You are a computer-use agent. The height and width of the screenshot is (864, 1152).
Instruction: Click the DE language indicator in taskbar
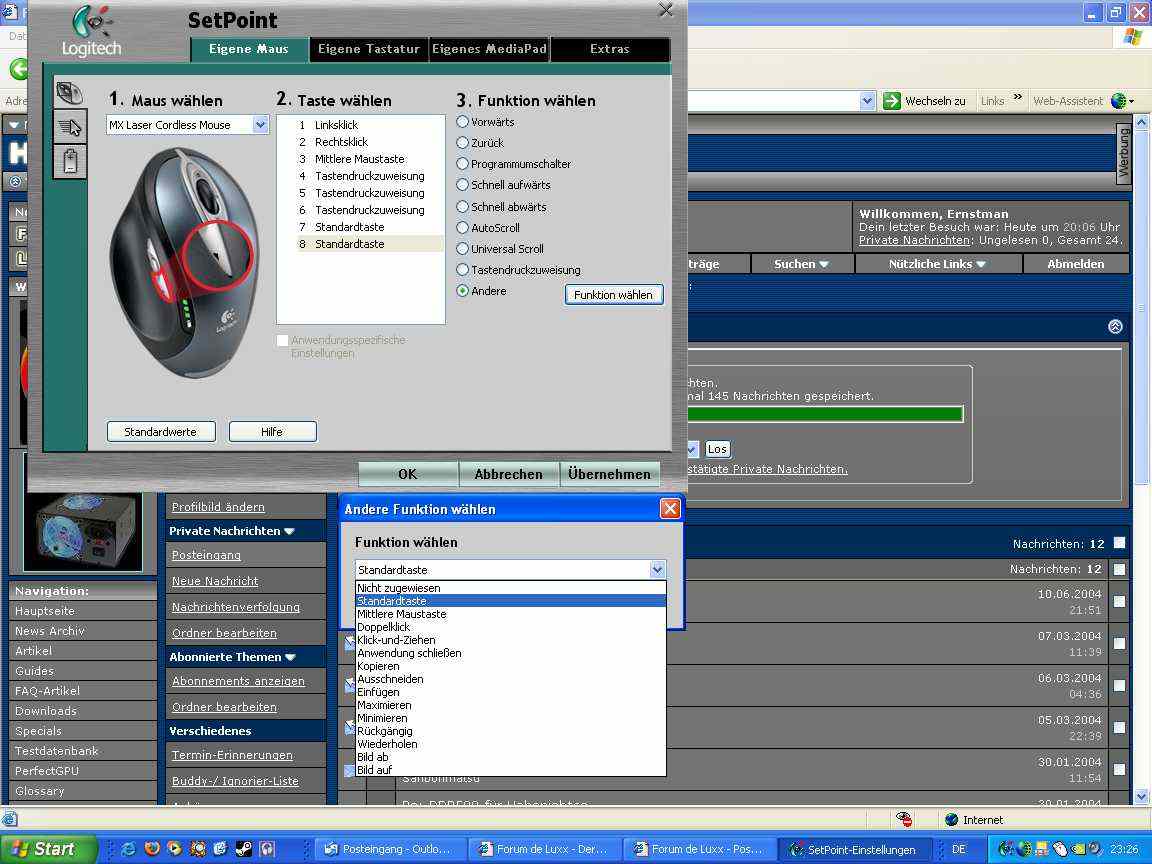coord(958,849)
